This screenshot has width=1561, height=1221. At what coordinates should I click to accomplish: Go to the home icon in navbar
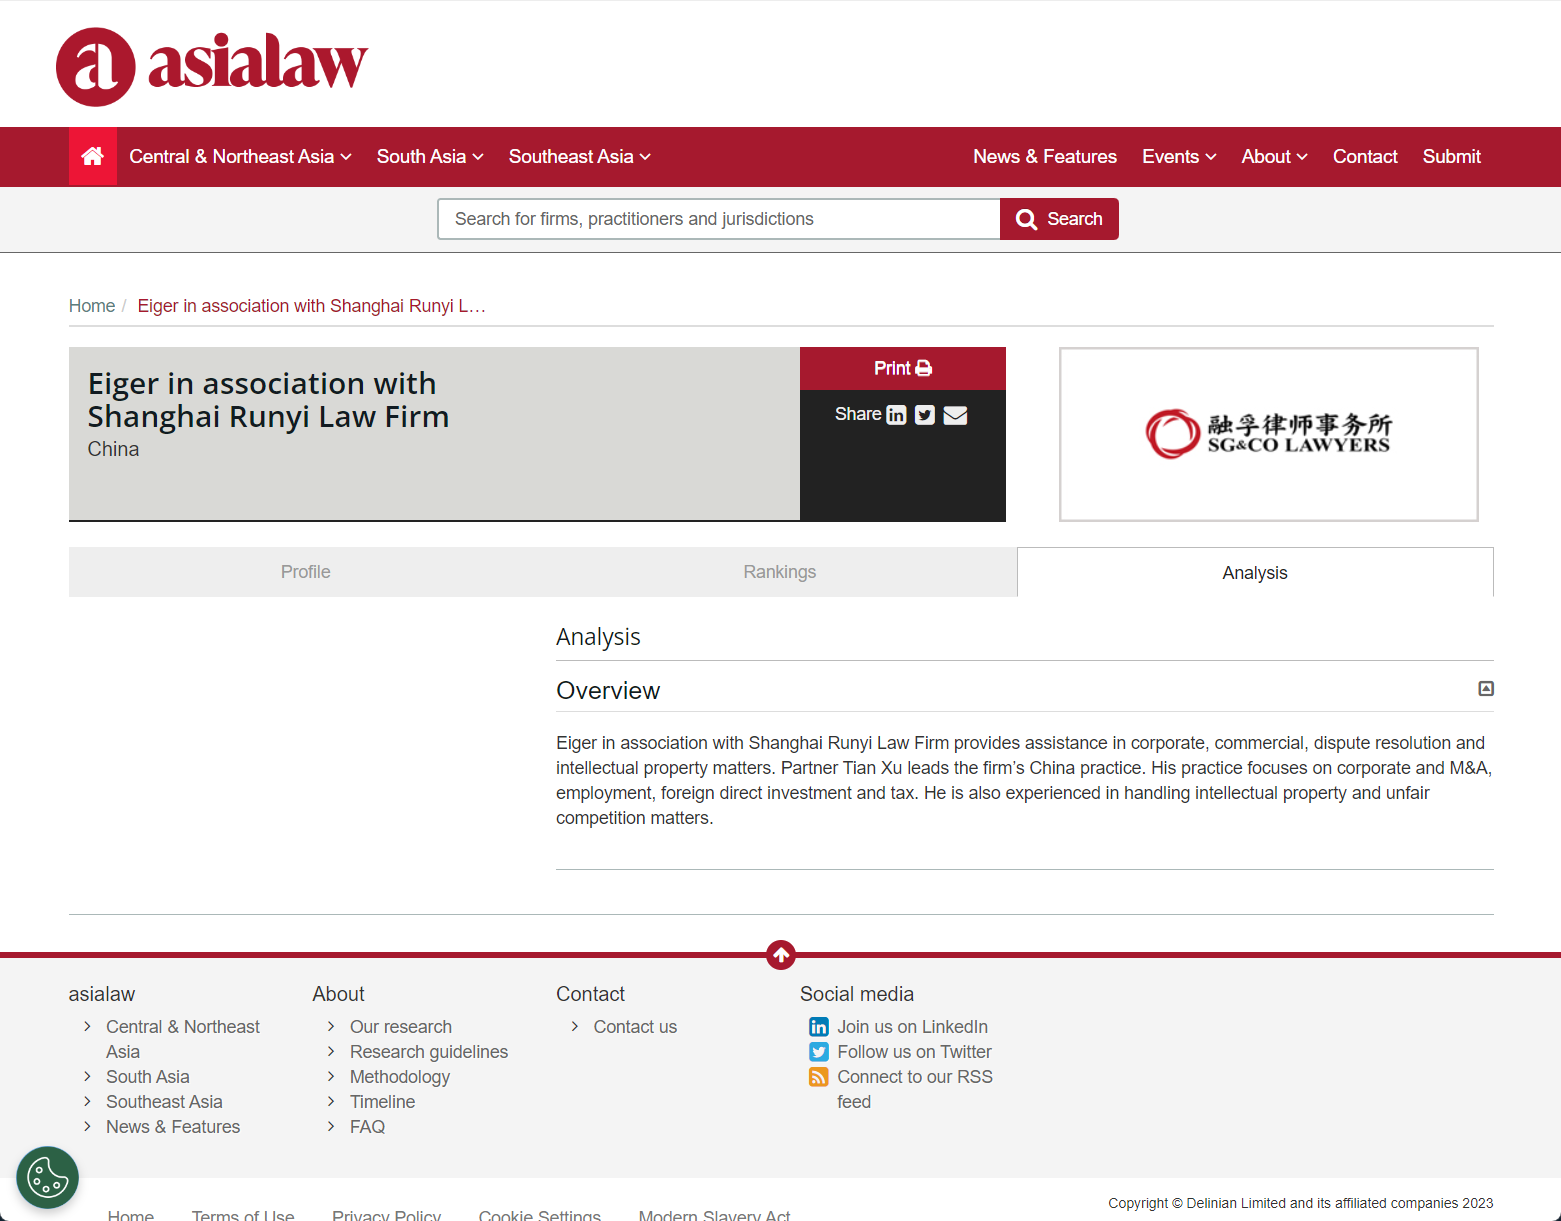point(93,156)
